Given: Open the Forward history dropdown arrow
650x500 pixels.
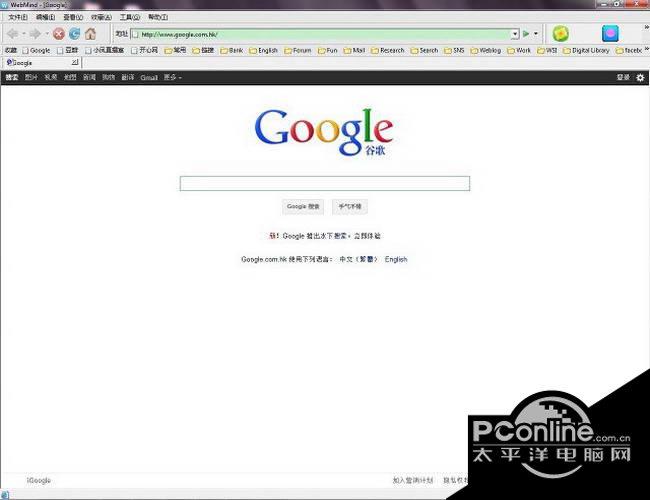Looking at the screenshot, I should click(x=47, y=34).
